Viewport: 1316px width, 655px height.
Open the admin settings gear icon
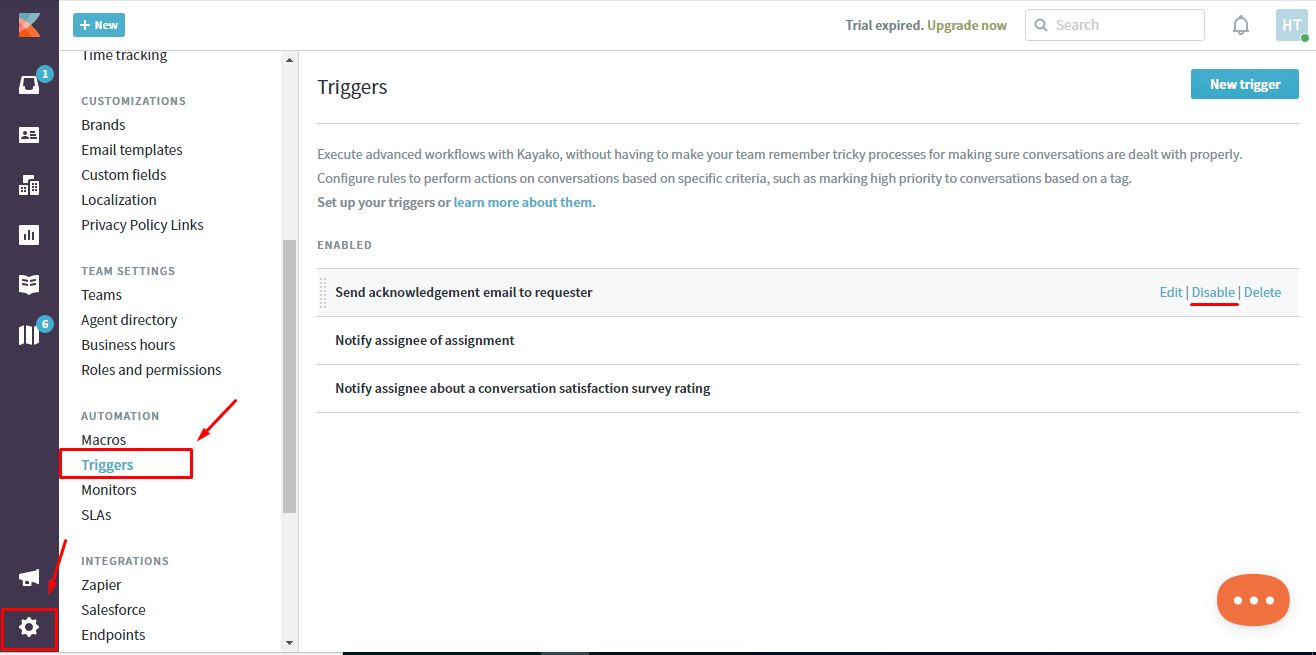pyautogui.click(x=29, y=628)
